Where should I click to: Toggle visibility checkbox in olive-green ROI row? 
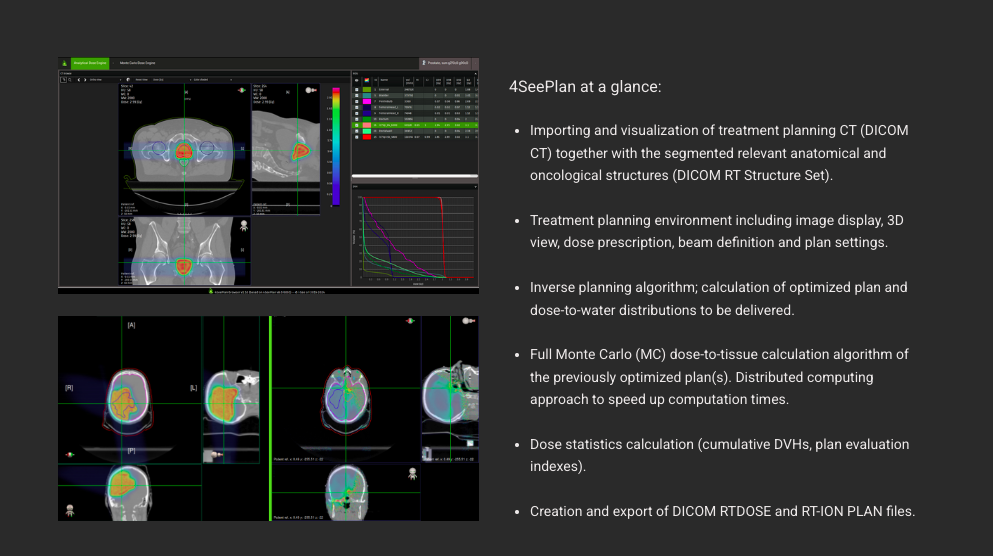[x=357, y=90]
